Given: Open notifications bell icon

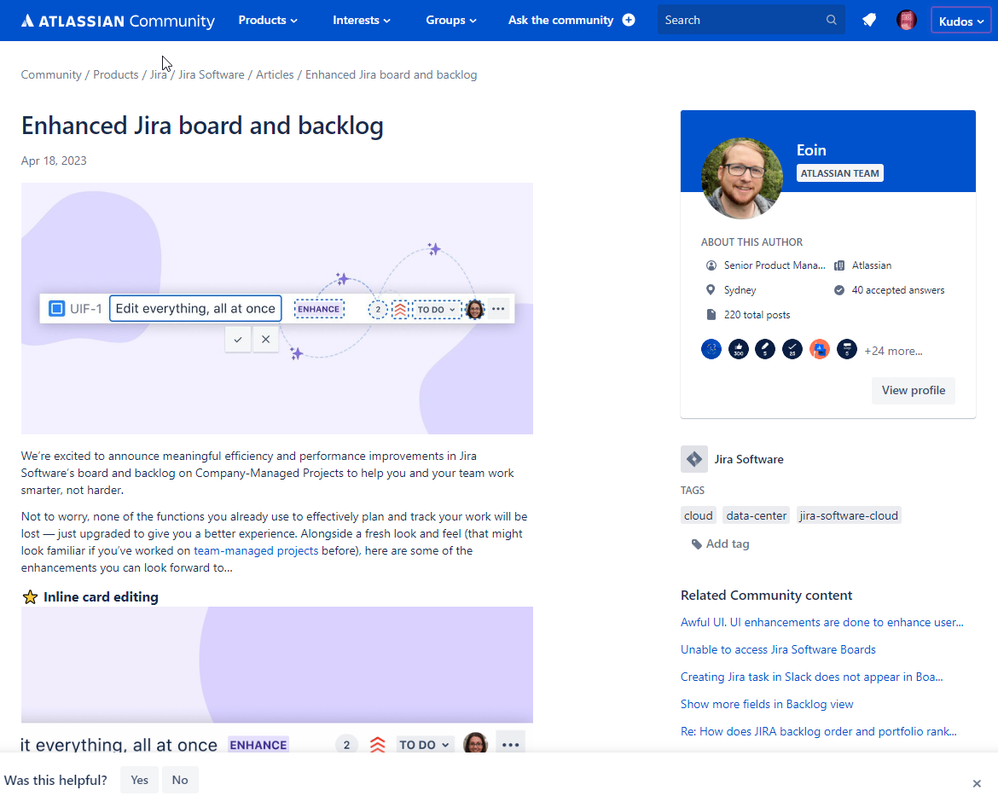Looking at the screenshot, I should (869, 20).
